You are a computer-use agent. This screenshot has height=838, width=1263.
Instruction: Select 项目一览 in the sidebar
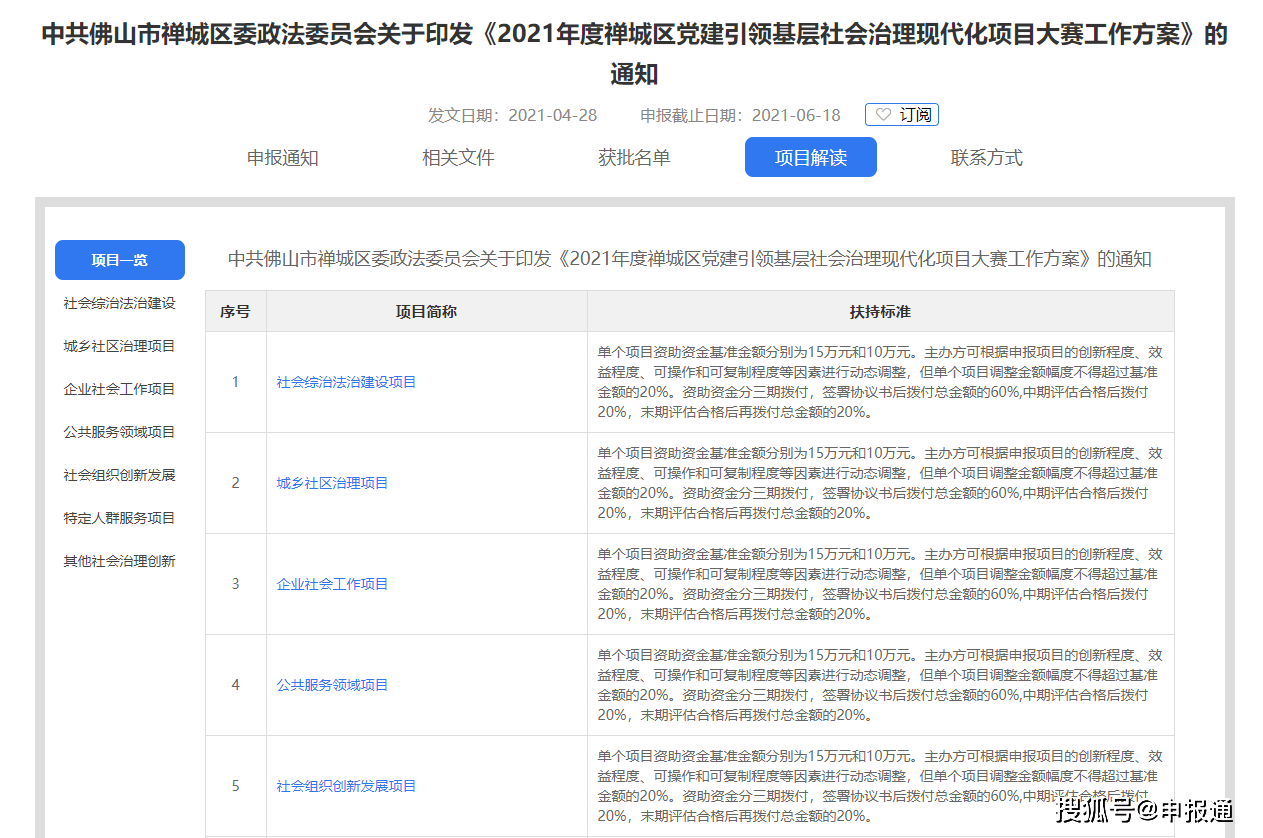pos(120,259)
